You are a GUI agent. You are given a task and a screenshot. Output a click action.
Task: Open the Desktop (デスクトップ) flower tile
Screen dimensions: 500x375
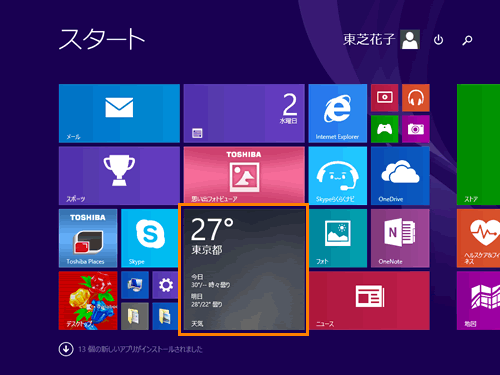[88, 301]
